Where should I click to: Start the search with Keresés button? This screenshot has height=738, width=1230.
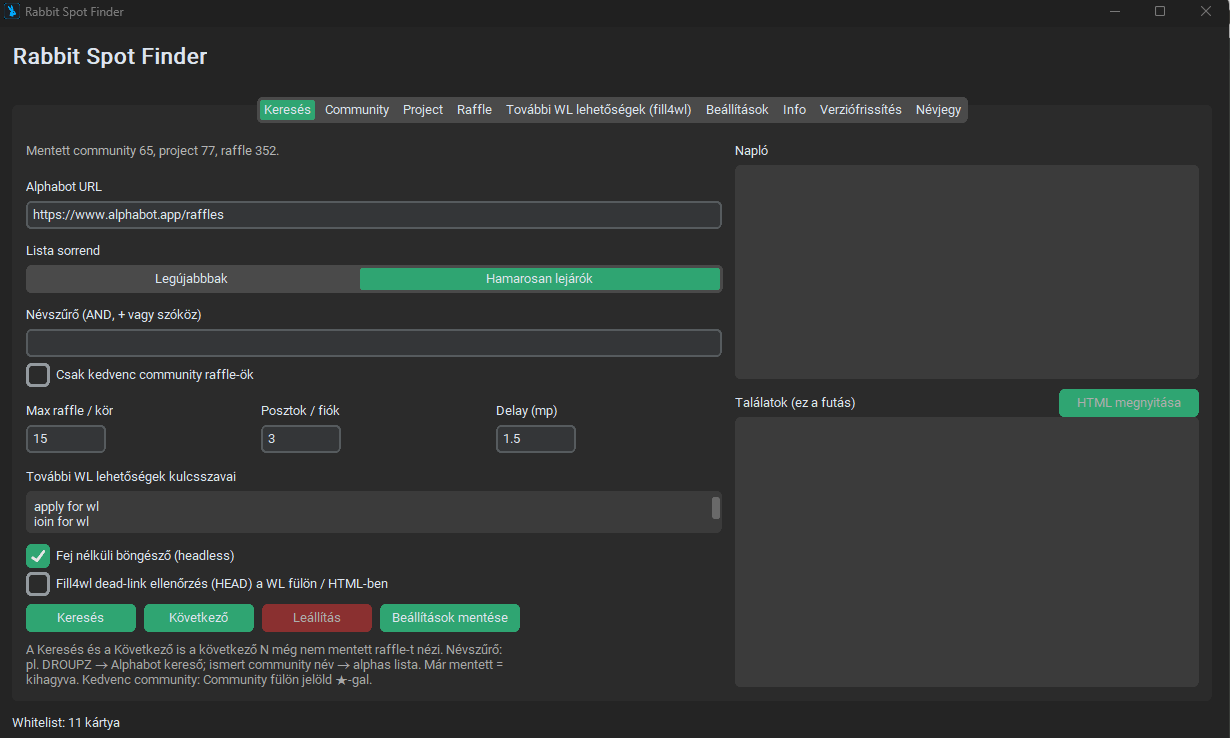pos(81,618)
